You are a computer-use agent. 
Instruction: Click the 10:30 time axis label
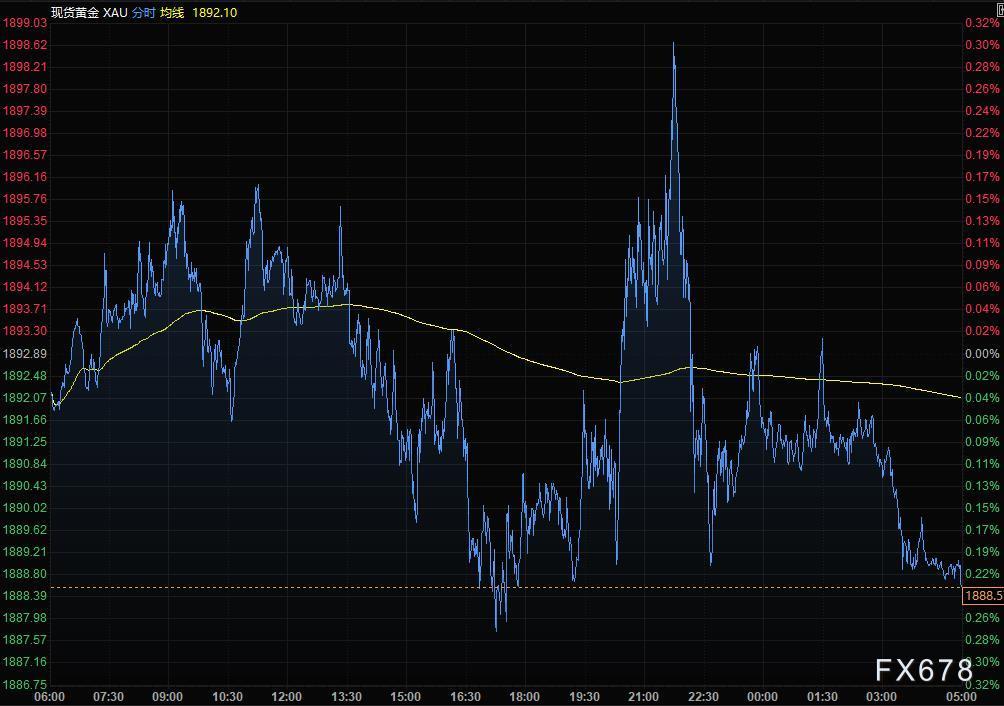coord(227,697)
